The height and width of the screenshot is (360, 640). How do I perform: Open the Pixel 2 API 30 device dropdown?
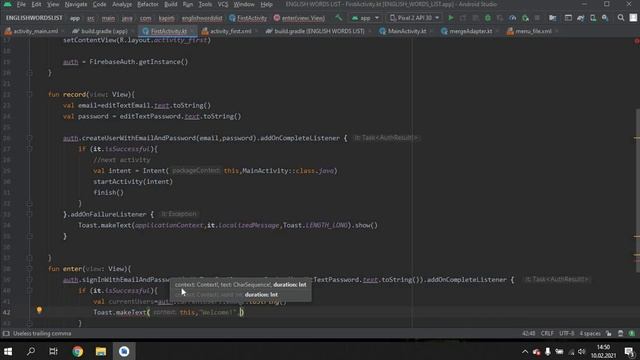pos(414,18)
